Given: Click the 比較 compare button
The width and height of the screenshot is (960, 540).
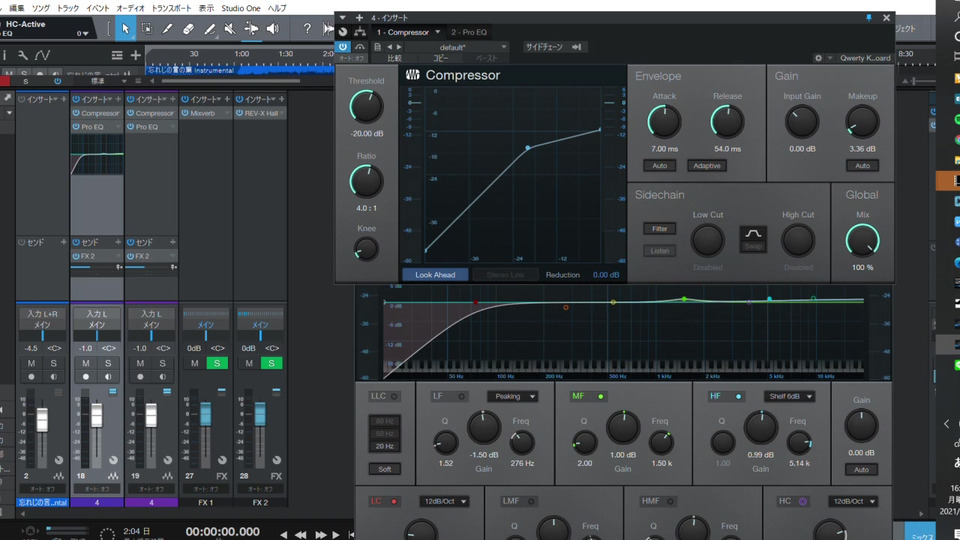Looking at the screenshot, I should [x=394, y=58].
